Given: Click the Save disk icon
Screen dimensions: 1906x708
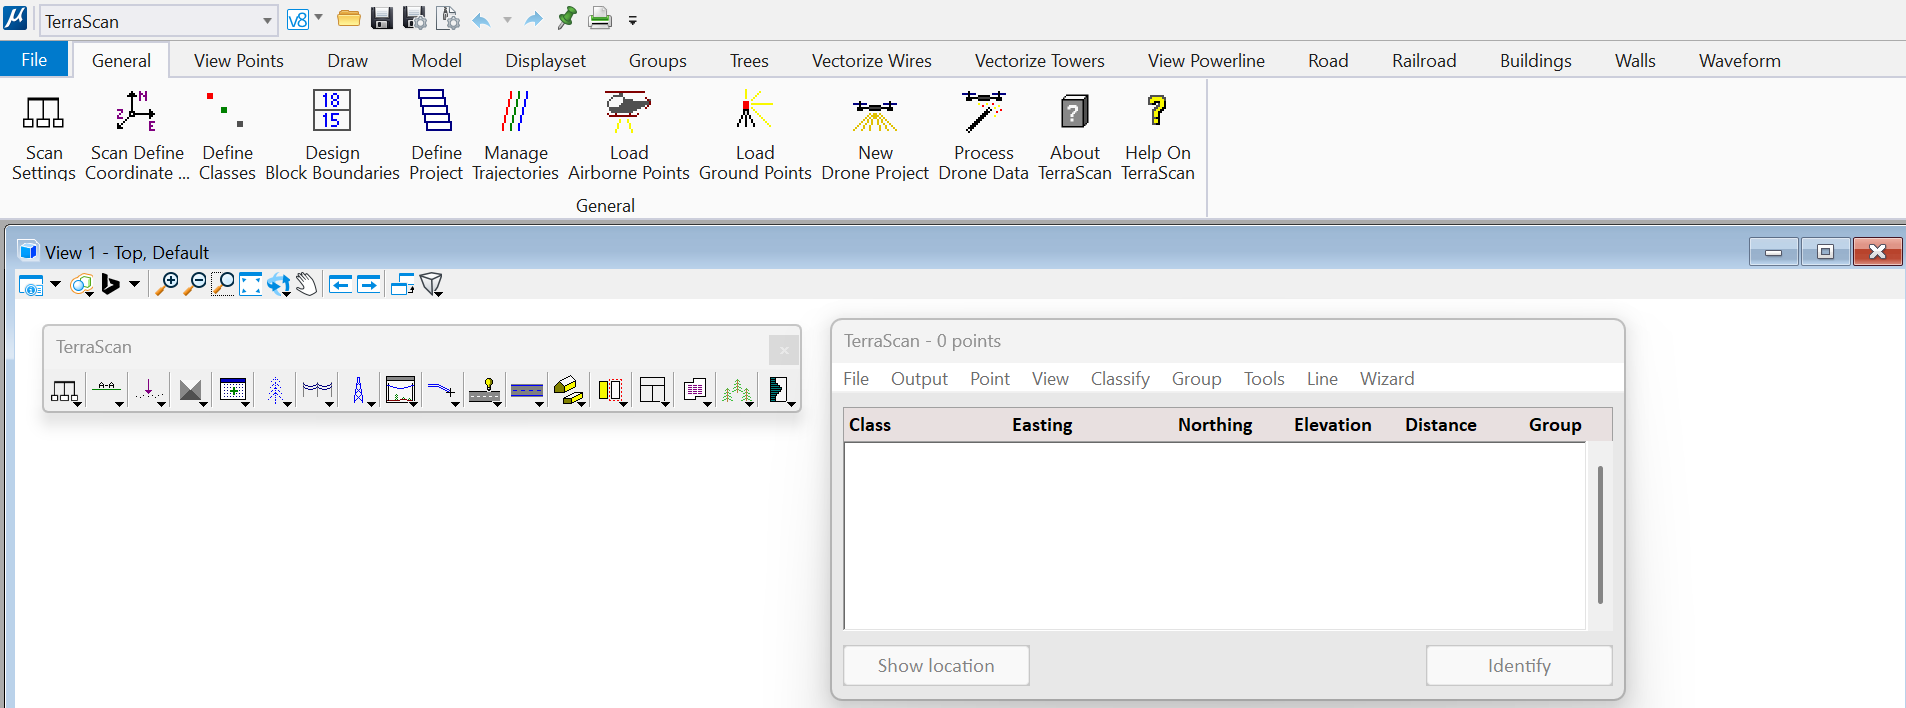Looking at the screenshot, I should [x=381, y=19].
